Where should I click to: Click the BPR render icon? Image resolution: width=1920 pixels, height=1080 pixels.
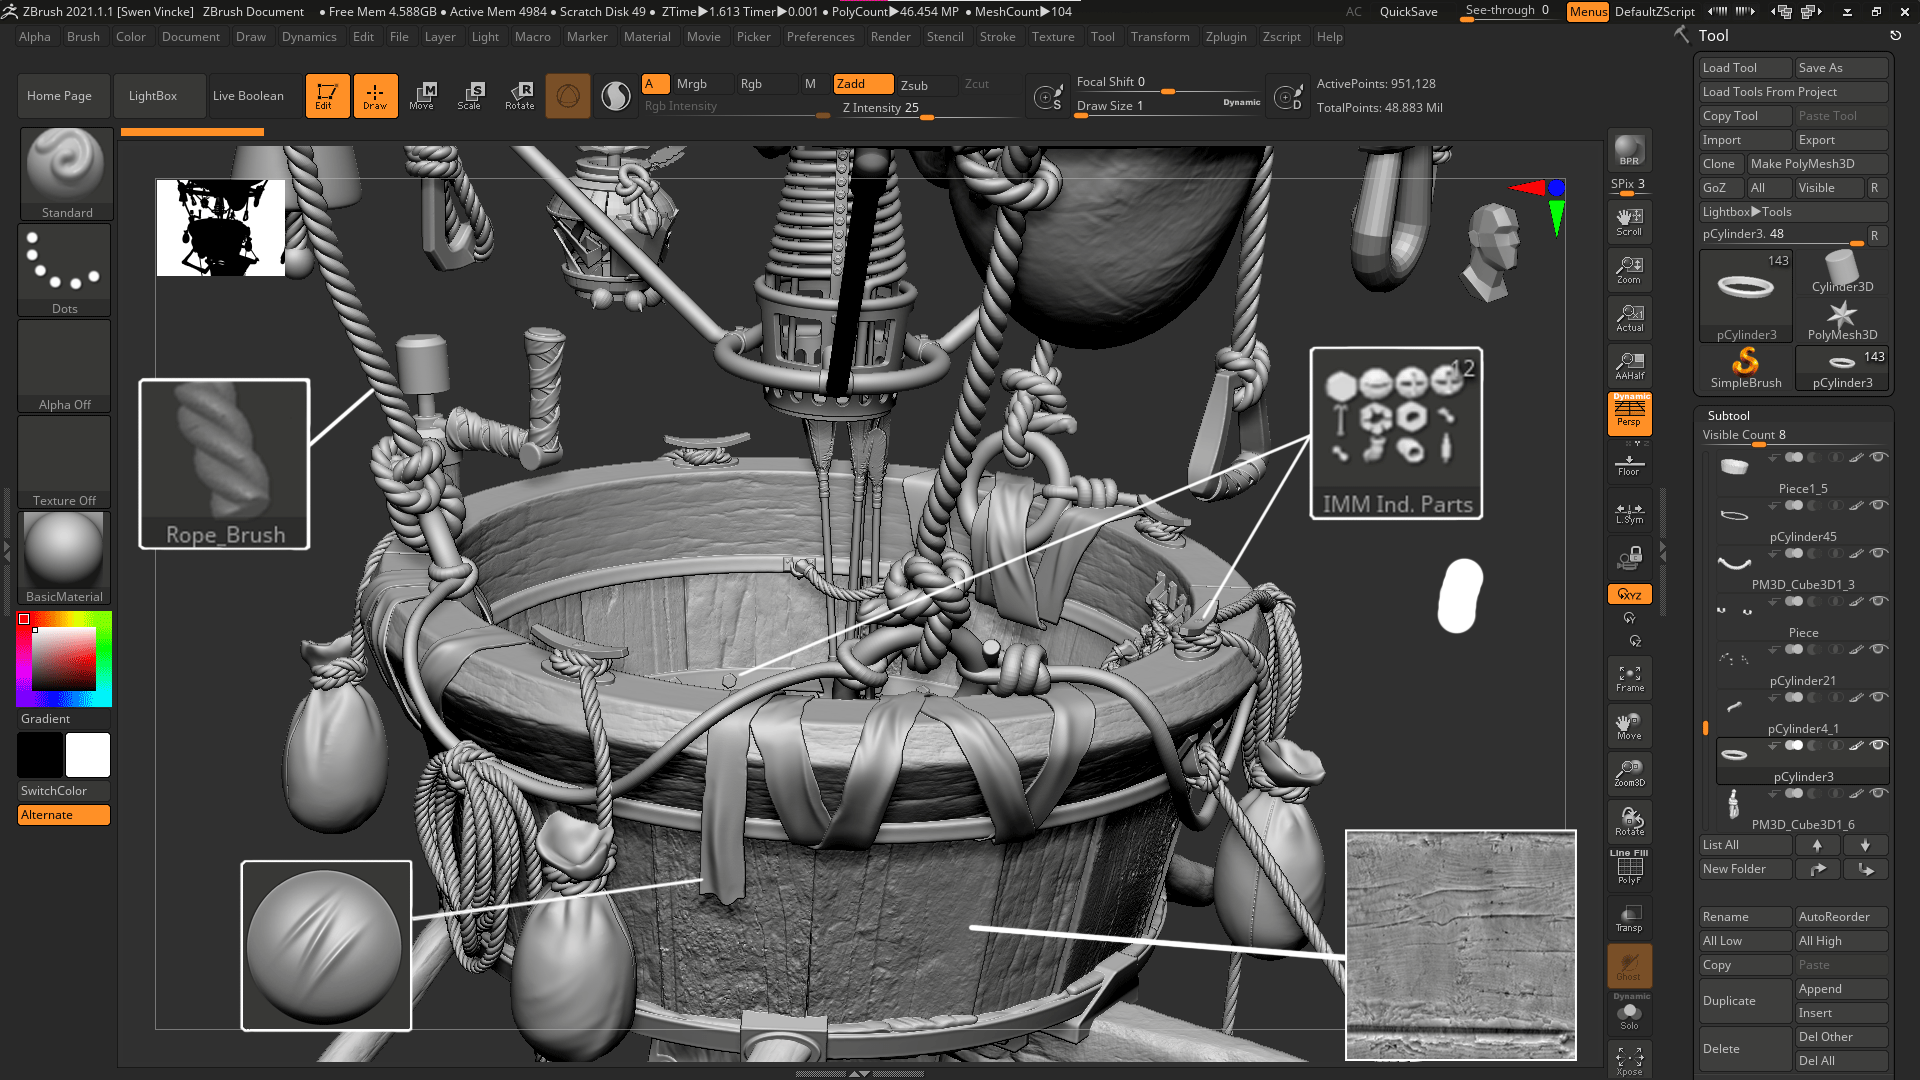pos(1629,150)
